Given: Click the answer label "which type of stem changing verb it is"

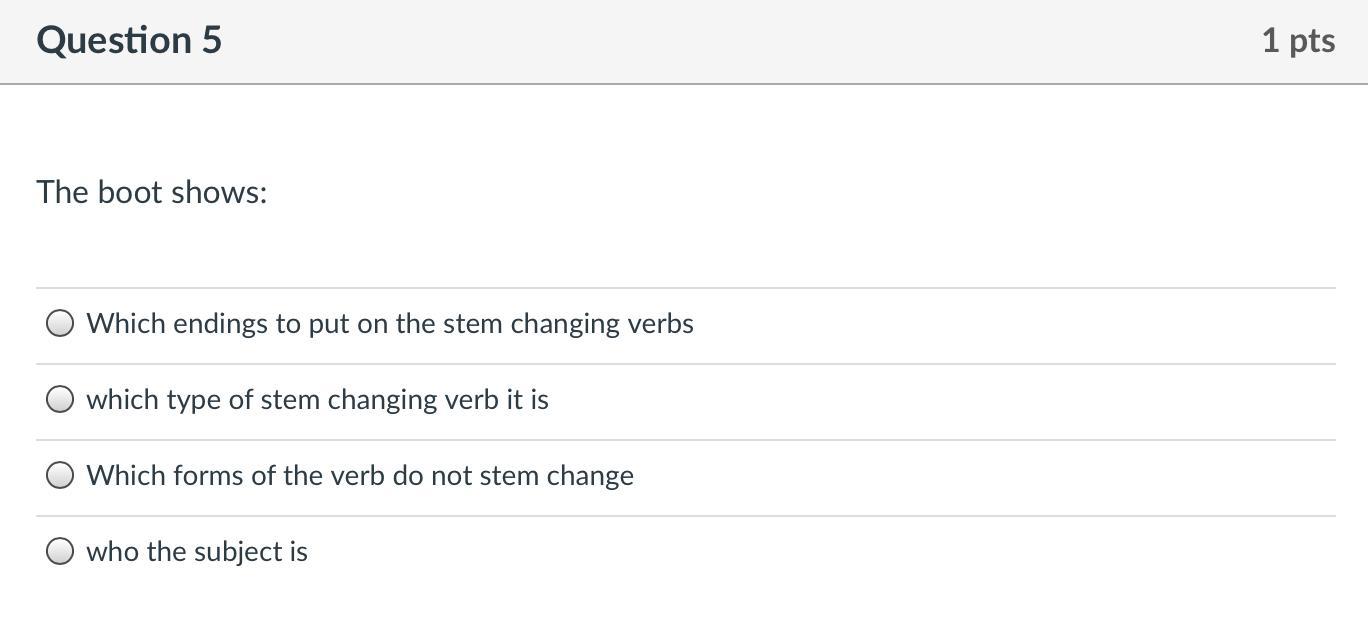Looking at the screenshot, I should (x=317, y=400).
